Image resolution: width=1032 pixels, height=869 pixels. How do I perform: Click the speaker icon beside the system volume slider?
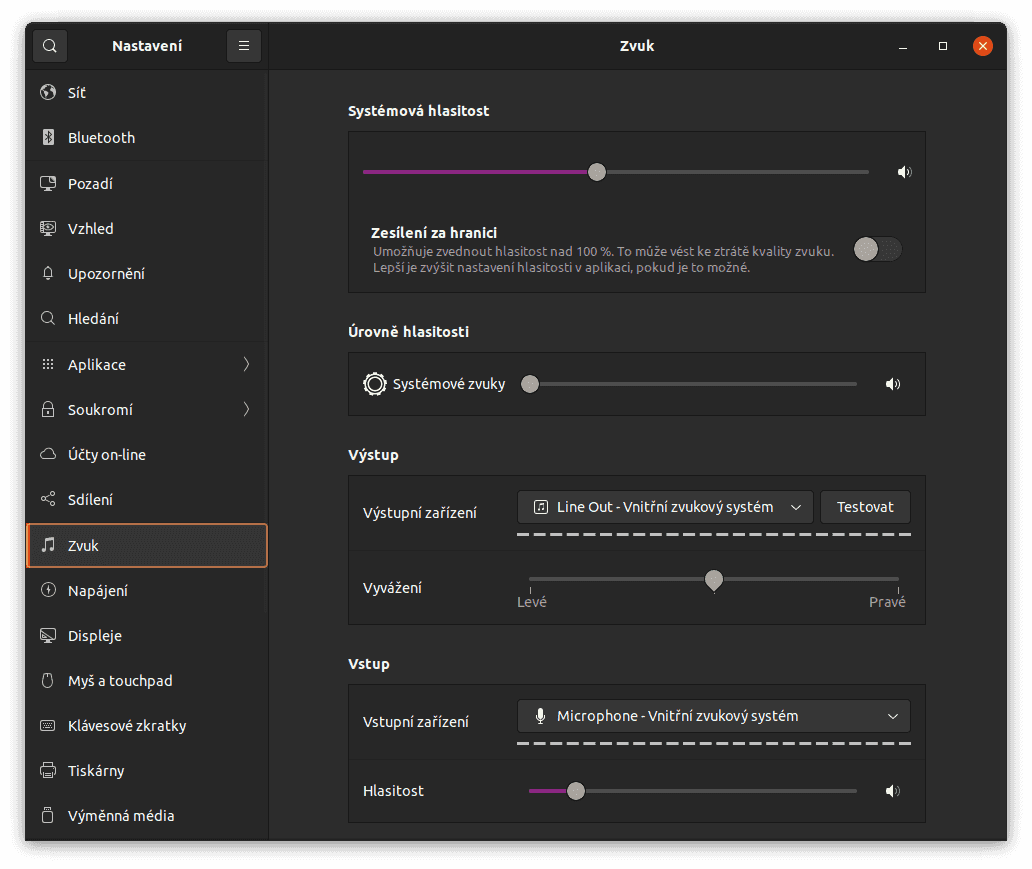(x=904, y=172)
